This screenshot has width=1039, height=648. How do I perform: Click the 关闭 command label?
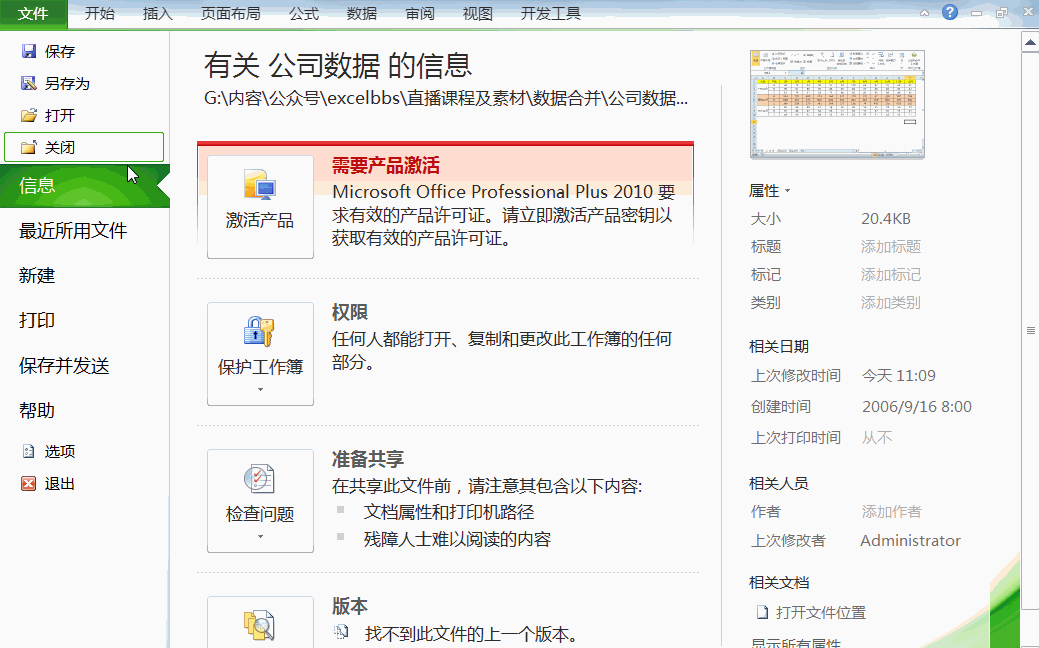click(60, 147)
